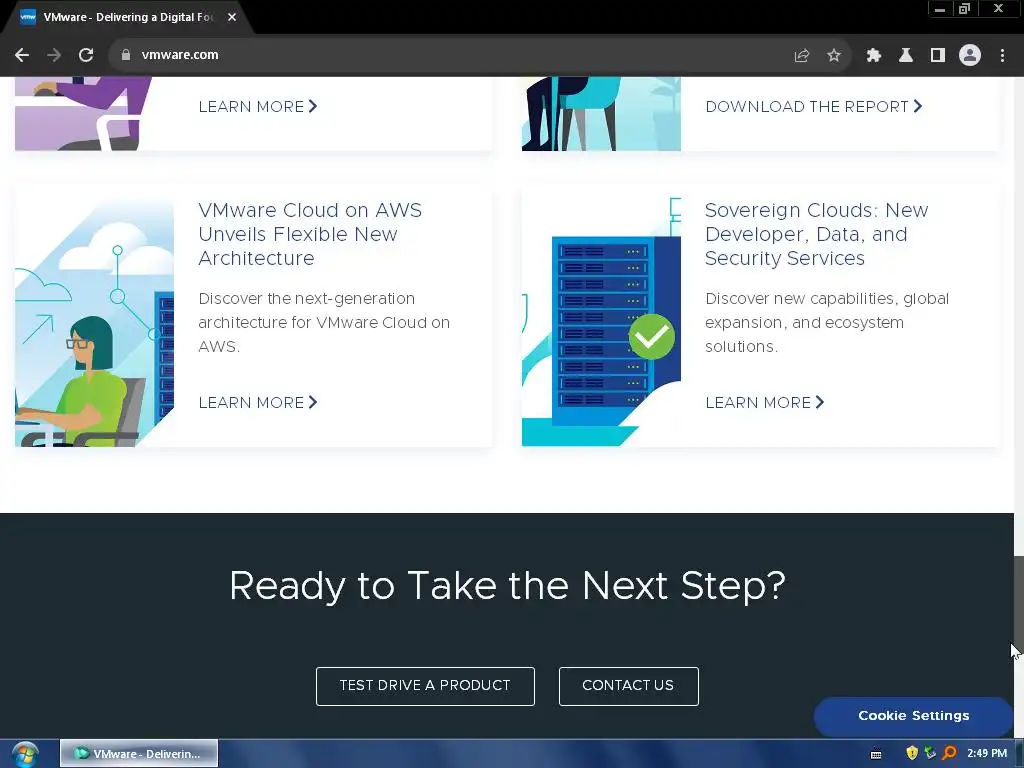The width and height of the screenshot is (1024, 768).
Task: Click the seated person chair illustration
Action: pos(601,114)
